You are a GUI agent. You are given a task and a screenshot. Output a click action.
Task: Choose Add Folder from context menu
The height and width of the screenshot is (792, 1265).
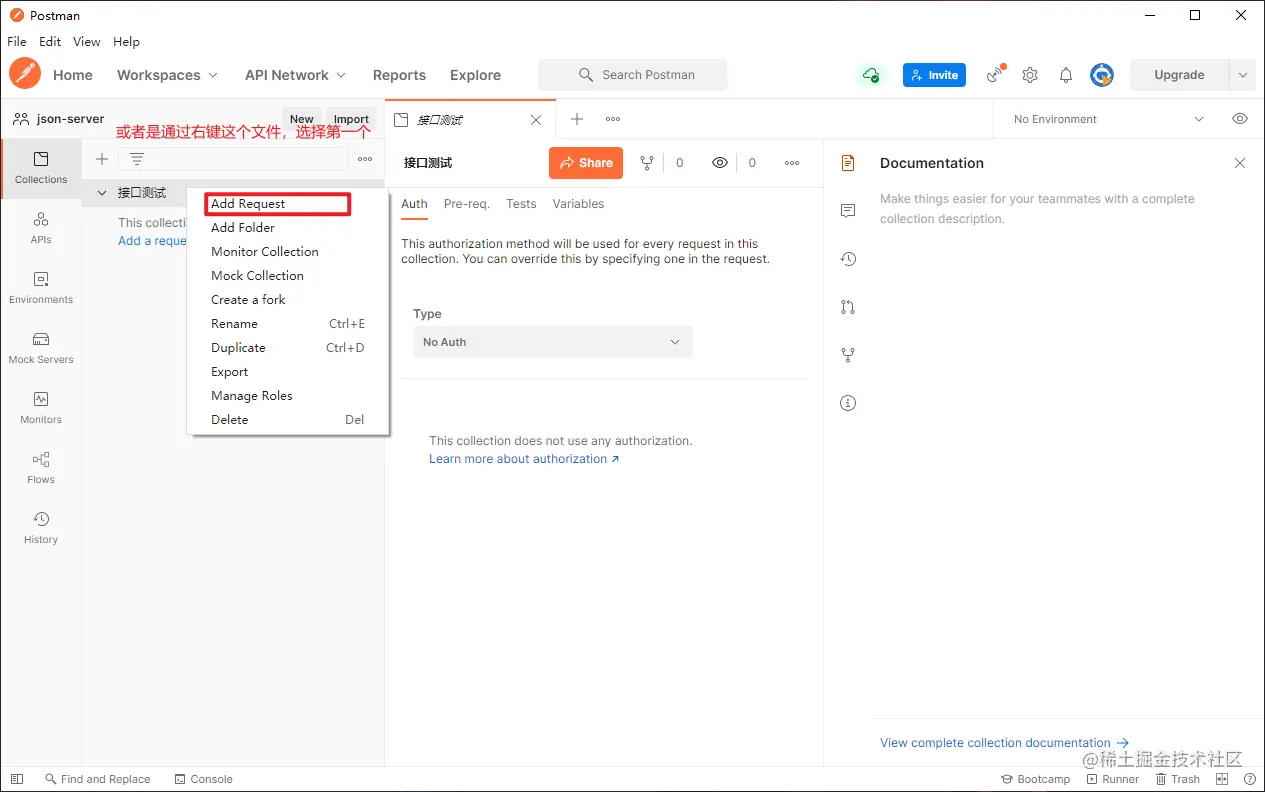(243, 228)
